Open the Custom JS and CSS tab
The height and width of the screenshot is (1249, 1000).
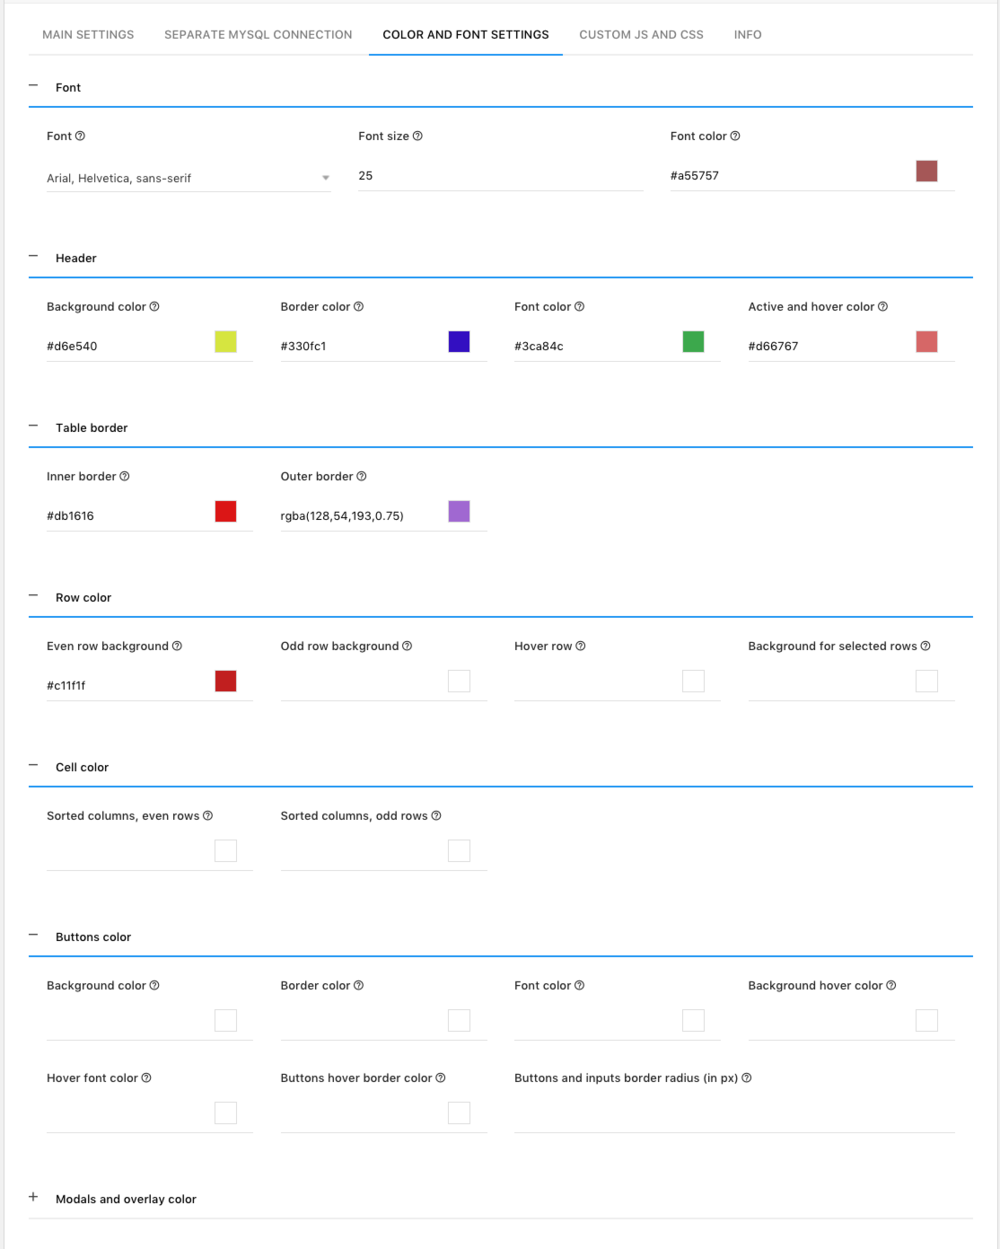pos(641,35)
